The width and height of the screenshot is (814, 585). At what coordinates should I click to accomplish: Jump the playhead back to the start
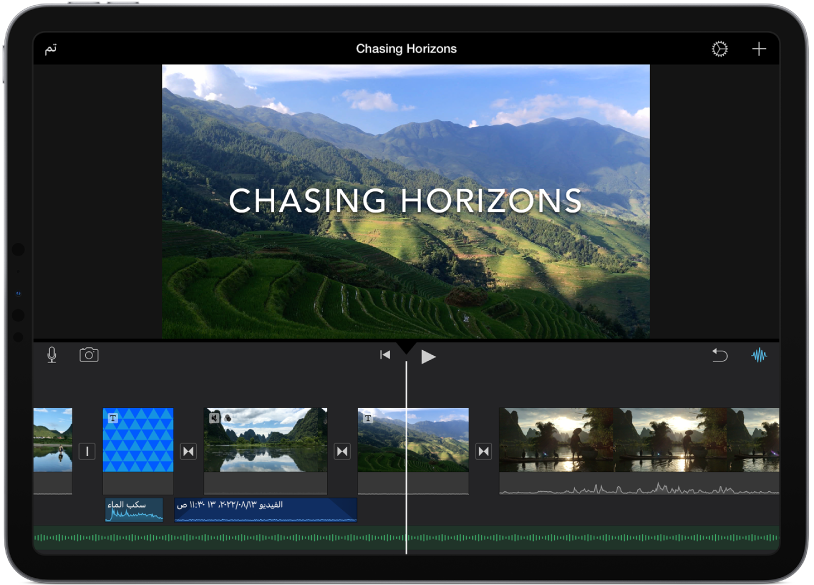(386, 355)
